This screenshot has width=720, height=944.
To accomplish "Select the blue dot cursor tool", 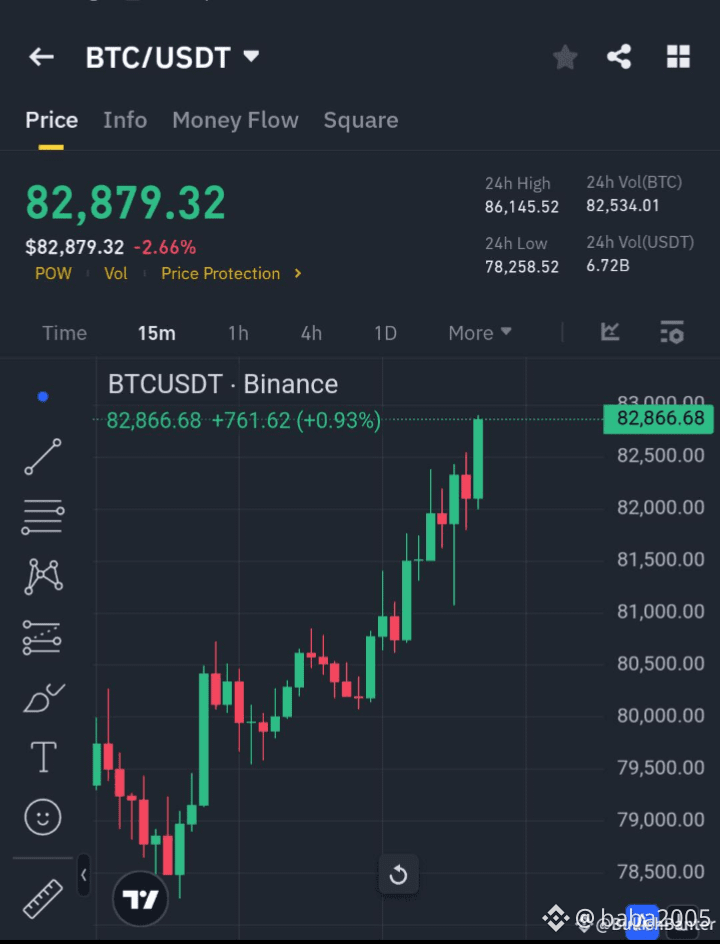I will [43, 396].
